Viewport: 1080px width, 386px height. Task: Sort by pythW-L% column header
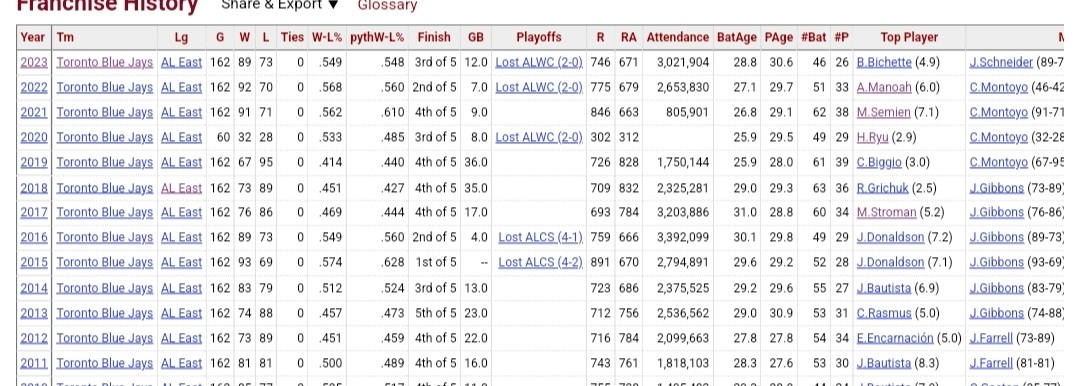377,37
